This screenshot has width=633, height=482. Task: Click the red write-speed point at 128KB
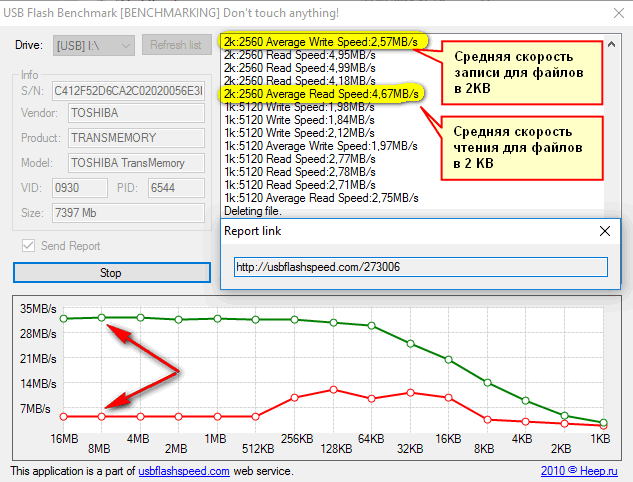pos(333,390)
